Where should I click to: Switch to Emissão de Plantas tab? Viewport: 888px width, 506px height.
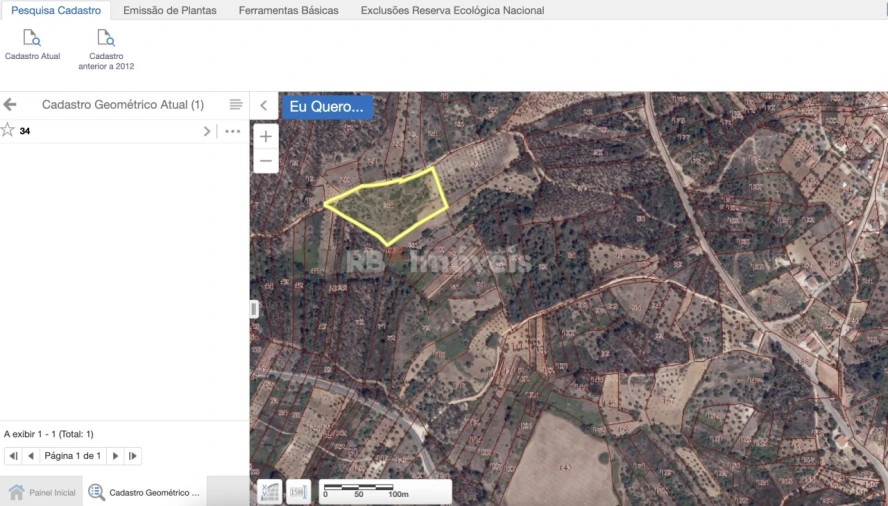[169, 10]
